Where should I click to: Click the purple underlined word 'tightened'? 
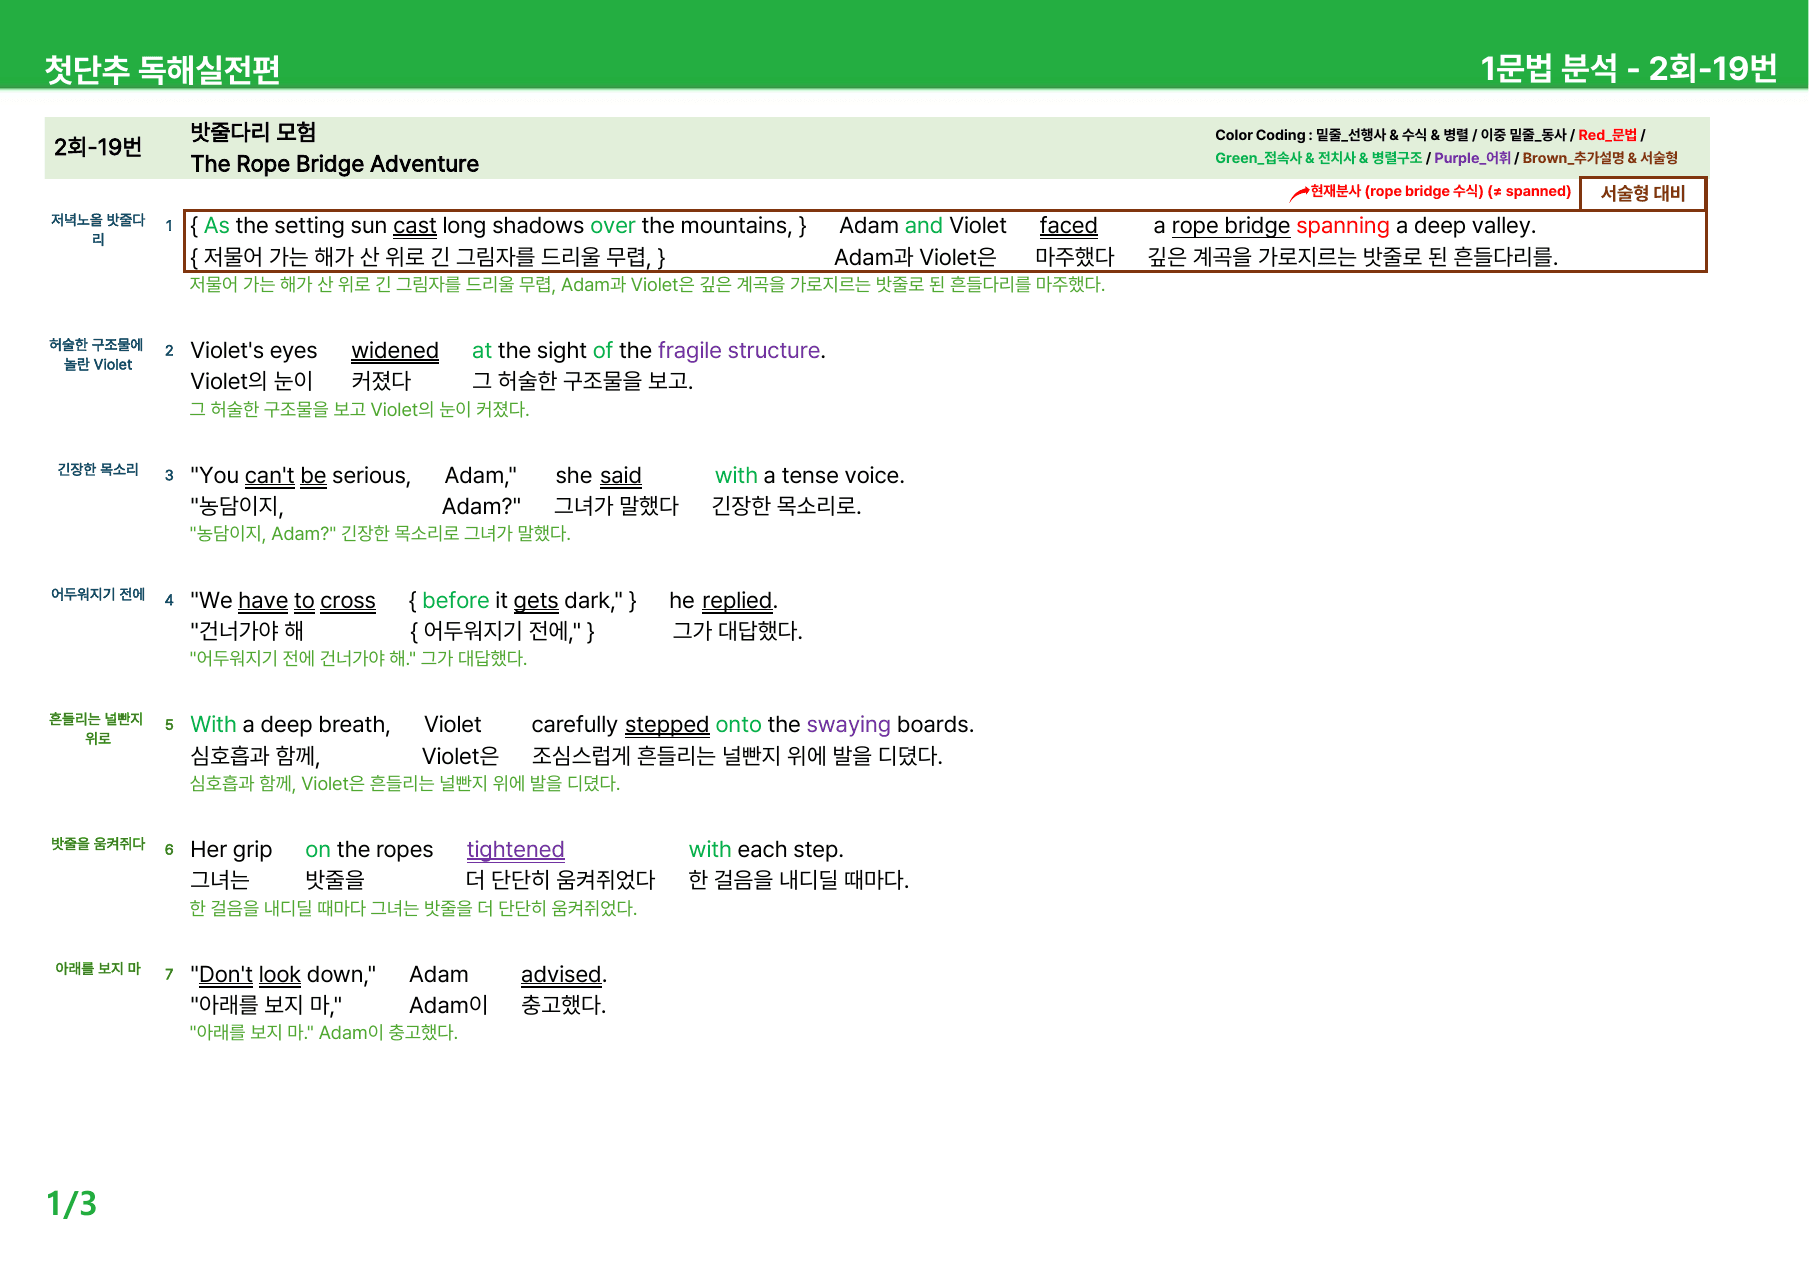tap(515, 850)
